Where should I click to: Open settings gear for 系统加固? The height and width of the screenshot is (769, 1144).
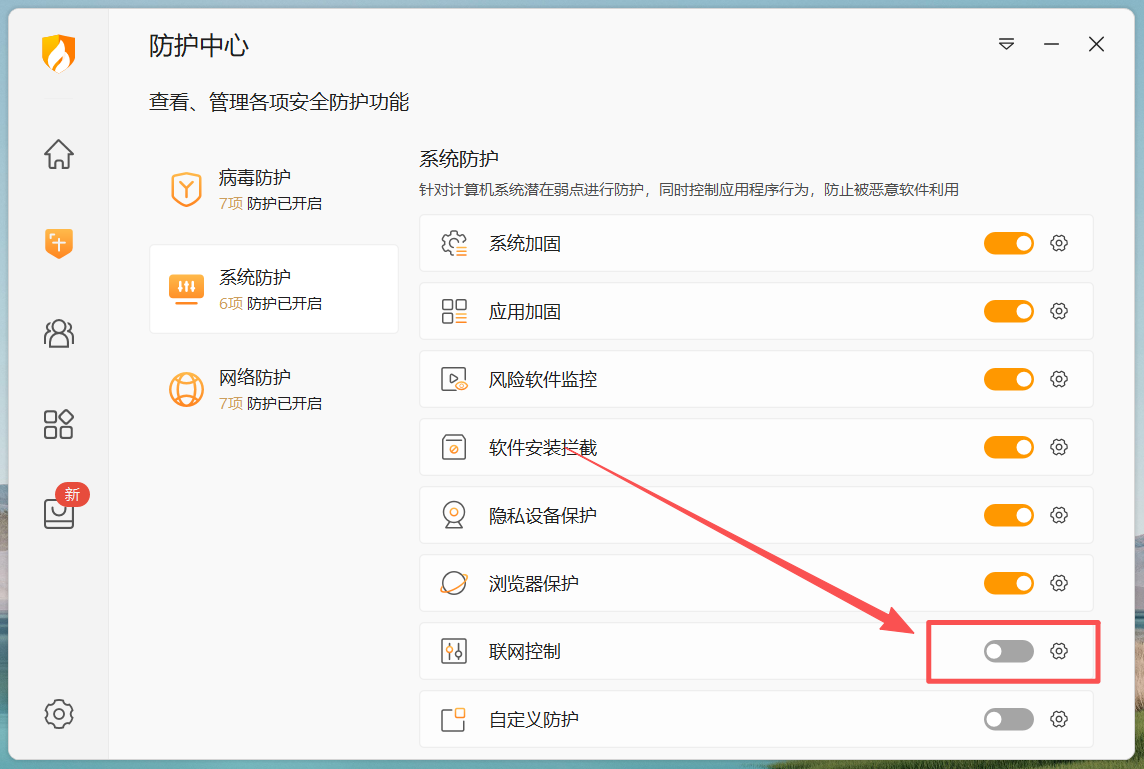pos(1059,243)
